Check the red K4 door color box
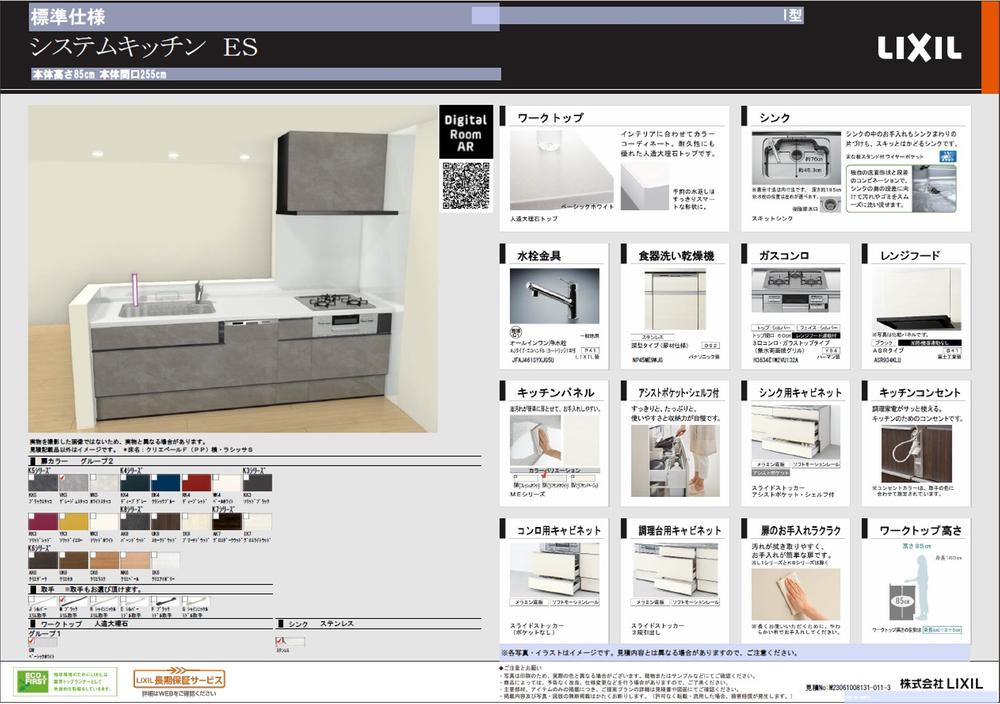The height and width of the screenshot is (704, 1000). pos(185,477)
